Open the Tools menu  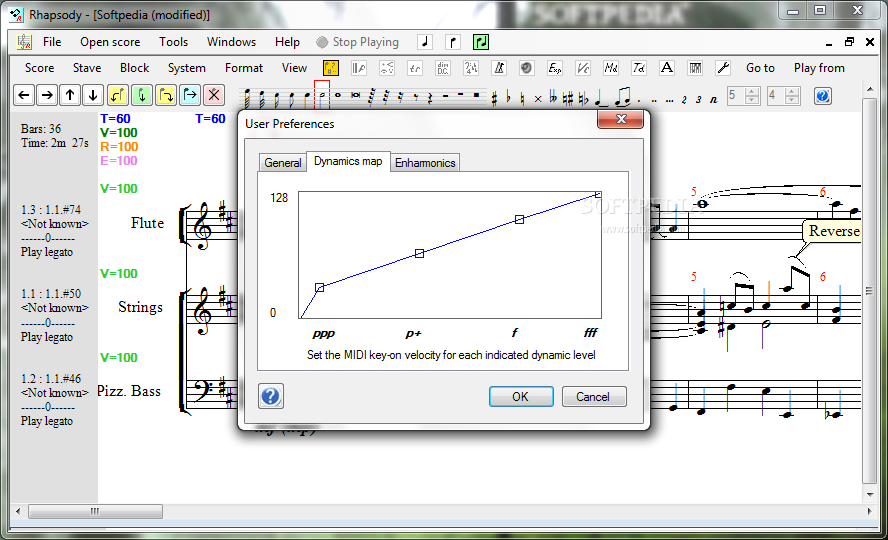[173, 42]
